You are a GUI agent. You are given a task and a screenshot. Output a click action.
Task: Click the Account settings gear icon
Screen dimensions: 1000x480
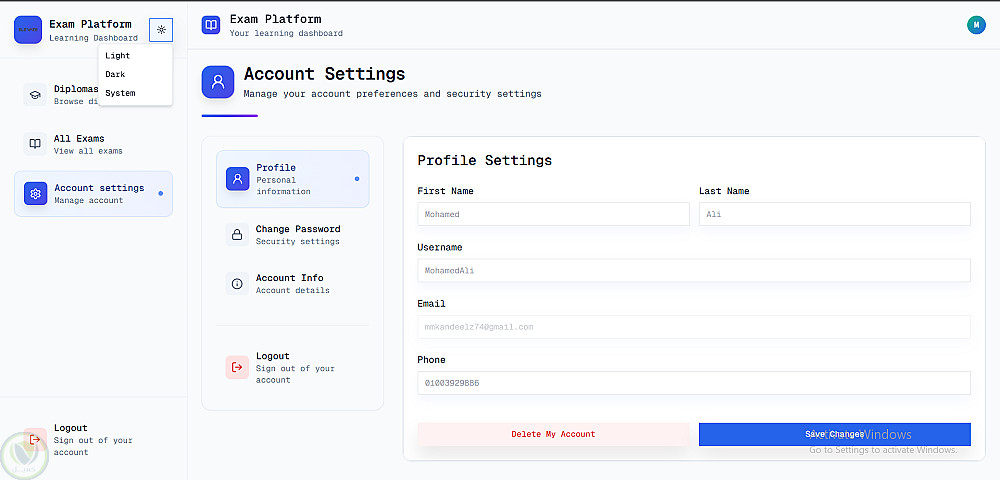(x=36, y=193)
